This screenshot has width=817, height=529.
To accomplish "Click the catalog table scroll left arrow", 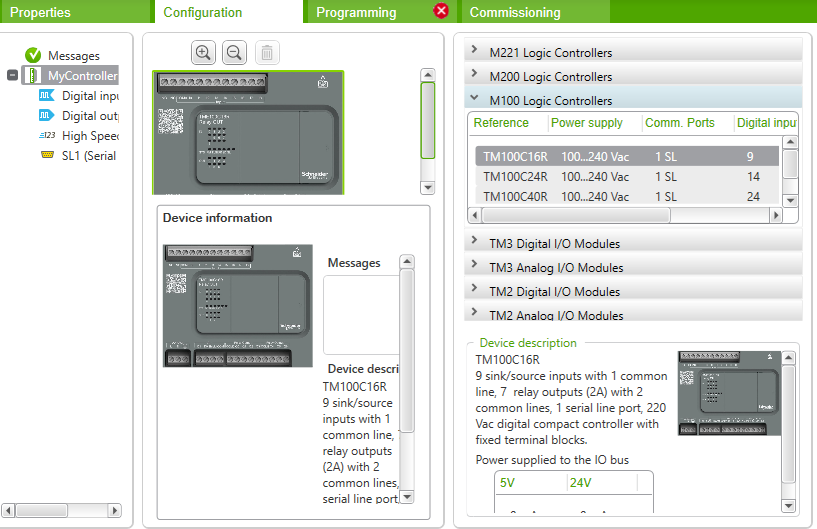I will point(475,215).
